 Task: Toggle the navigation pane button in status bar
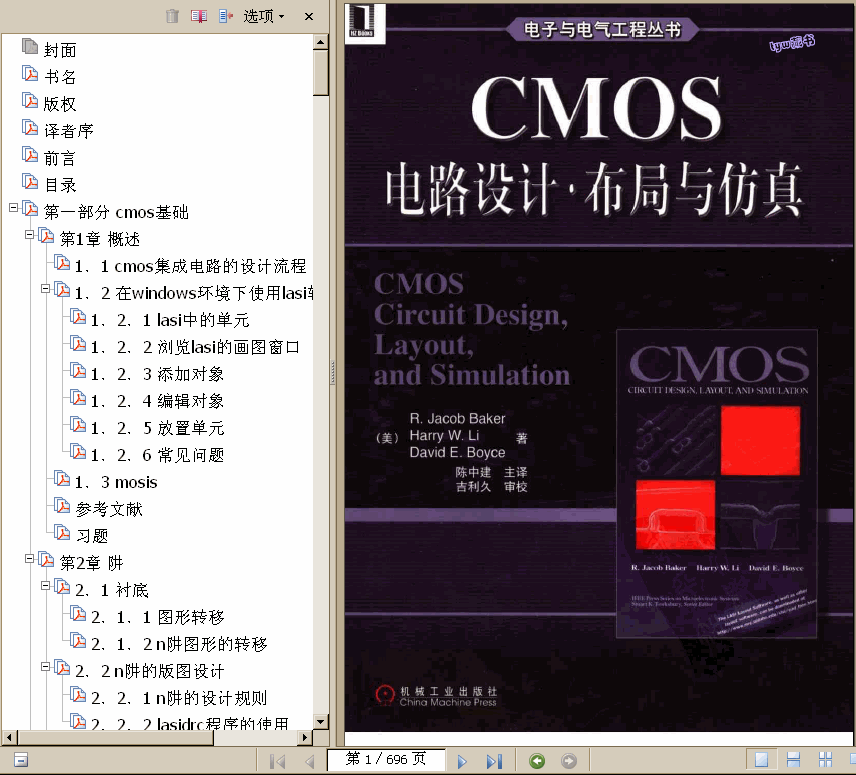tap(21, 760)
